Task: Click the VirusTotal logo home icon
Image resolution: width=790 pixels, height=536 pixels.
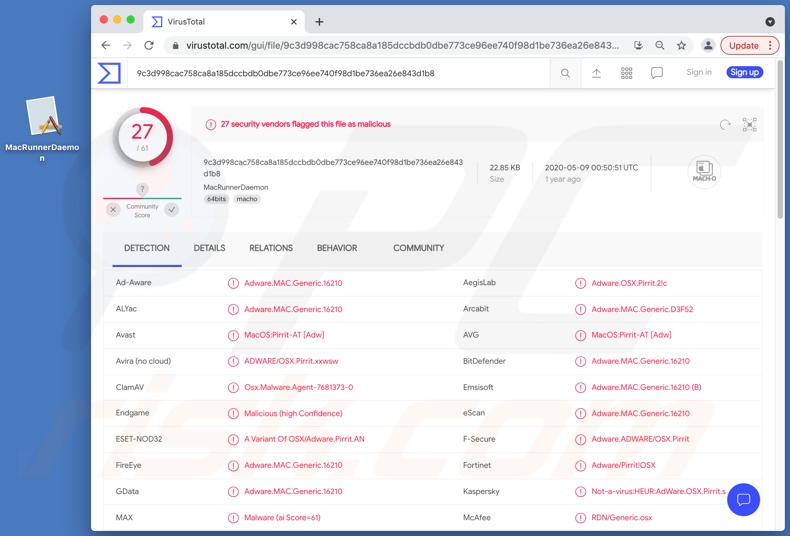Action: tap(109, 73)
